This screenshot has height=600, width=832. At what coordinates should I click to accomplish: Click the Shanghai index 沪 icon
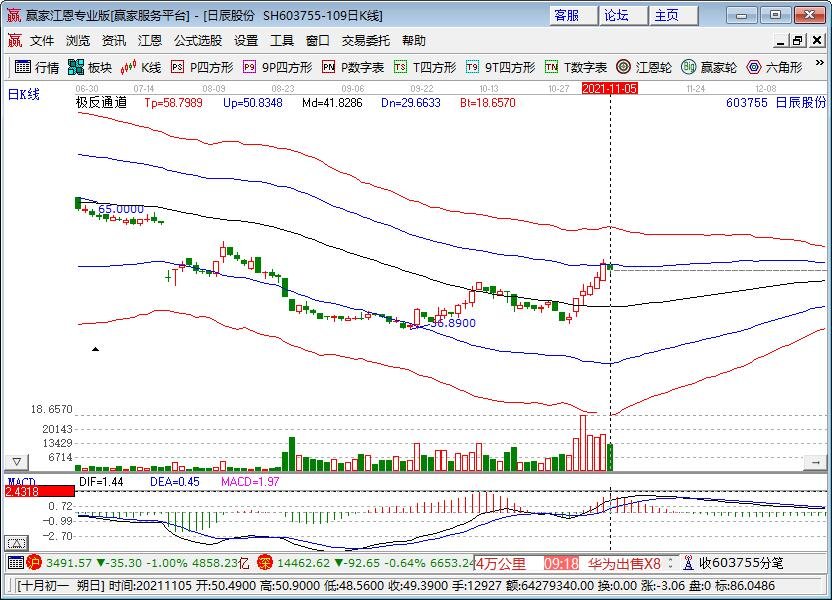[34, 562]
